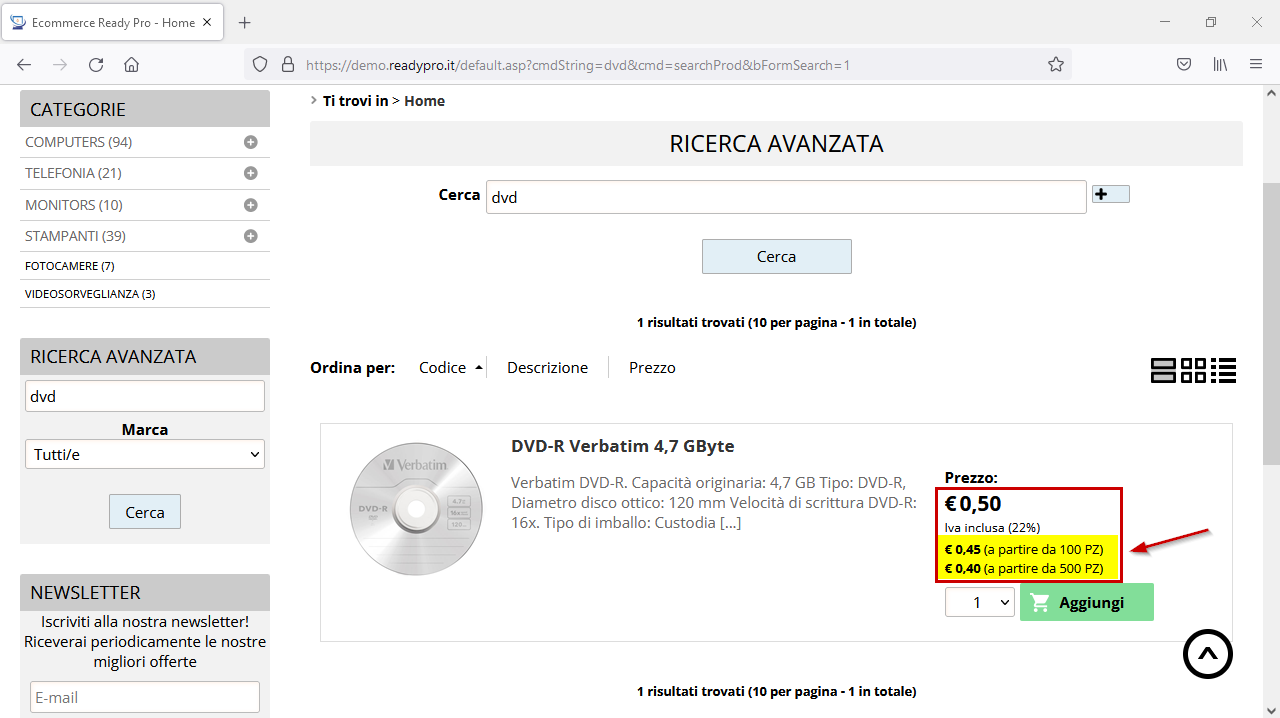Open the Marca brand dropdown
Viewport: 1280px width, 718px height.
pyautogui.click(x=145, y=454)
